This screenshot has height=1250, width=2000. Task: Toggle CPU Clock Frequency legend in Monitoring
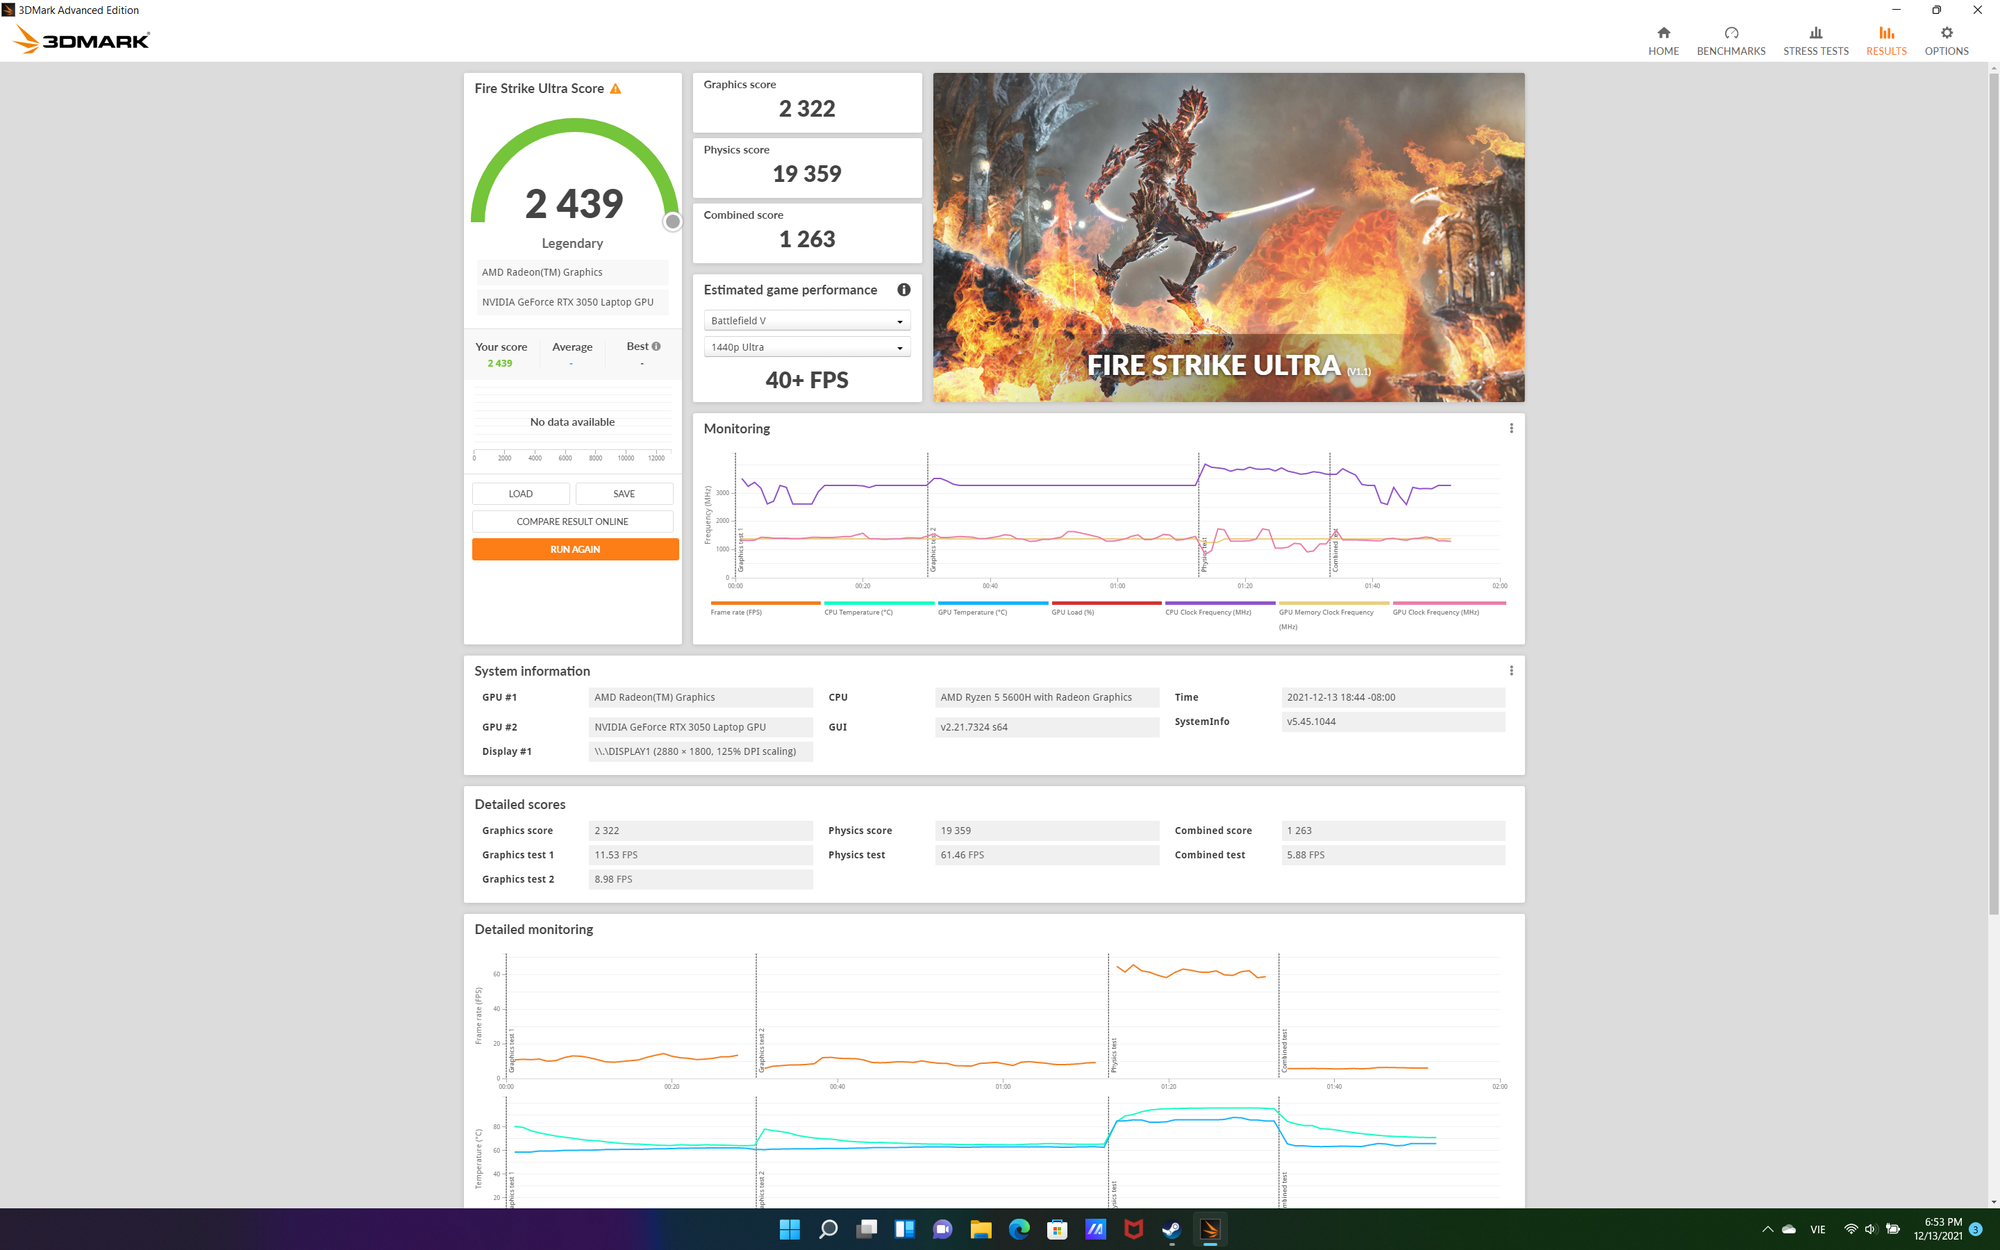(1219, 608)
